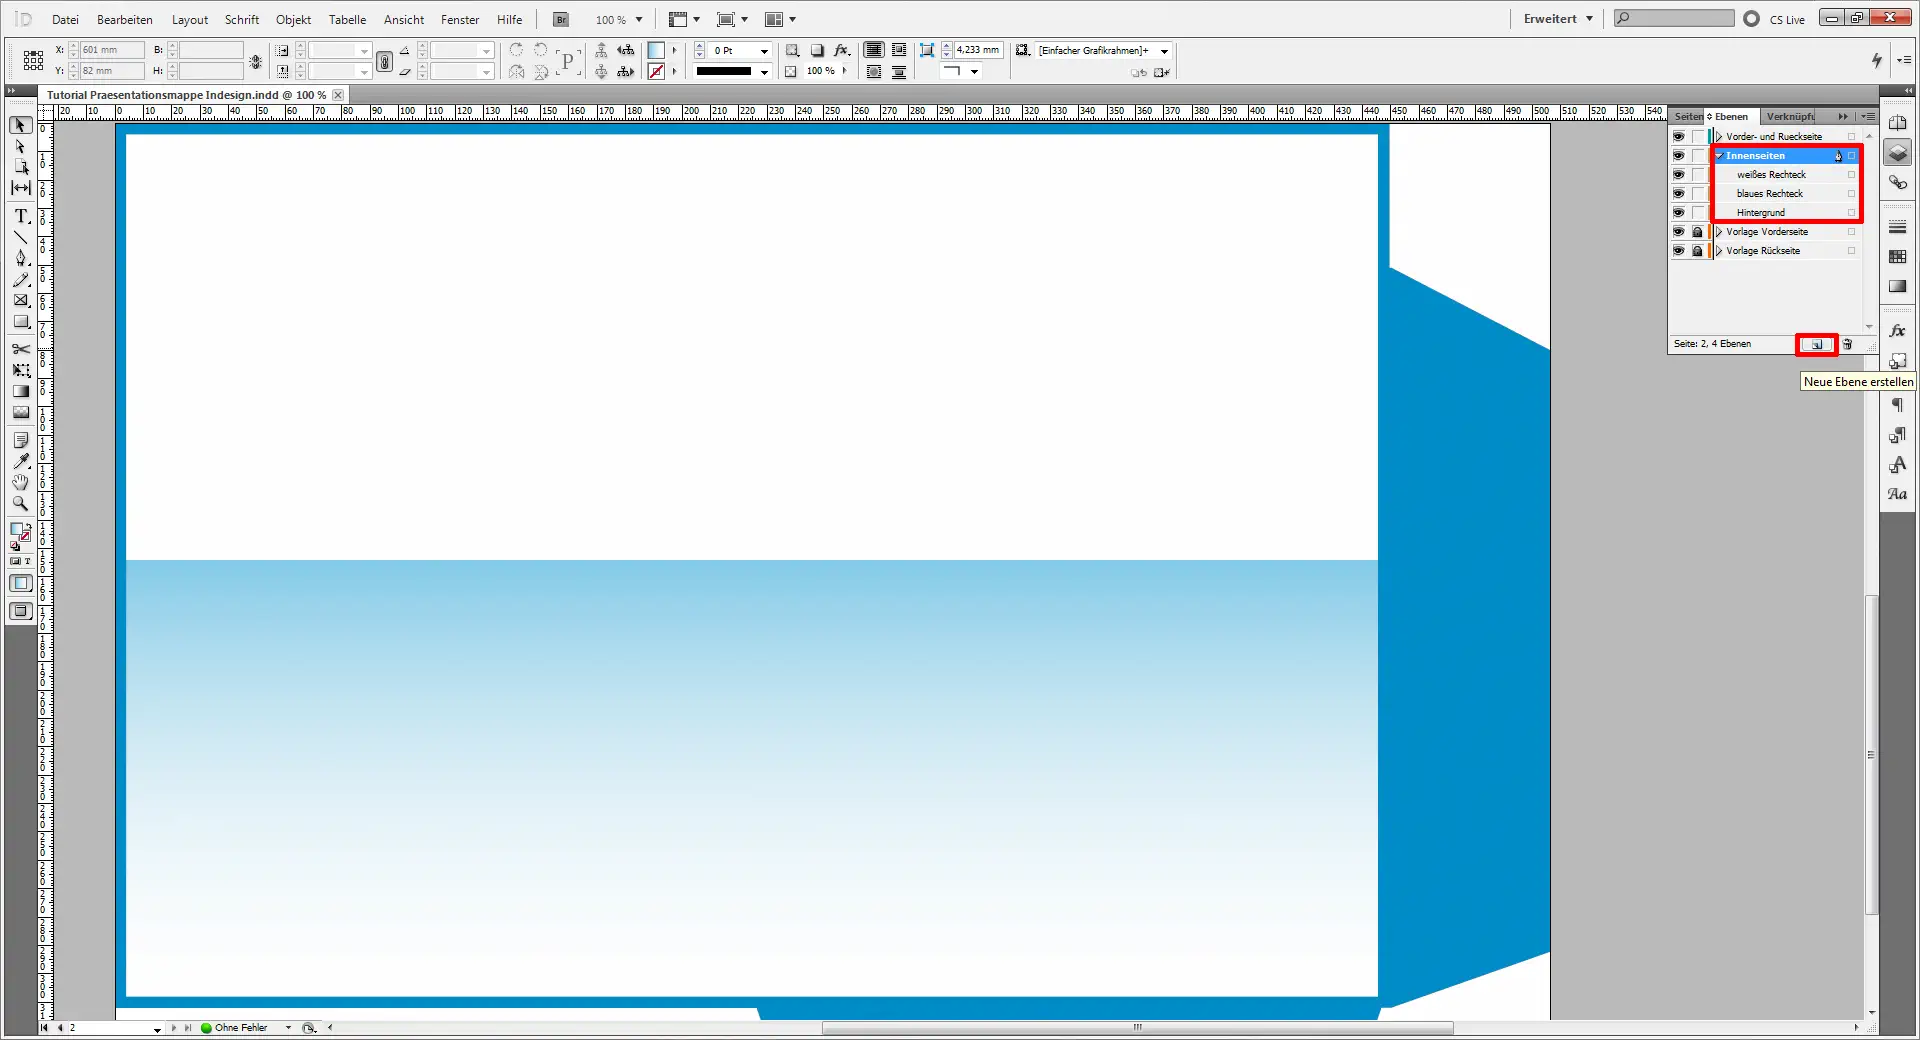Open the Objekt menu

pyautogui.click(x=293, y=19)
